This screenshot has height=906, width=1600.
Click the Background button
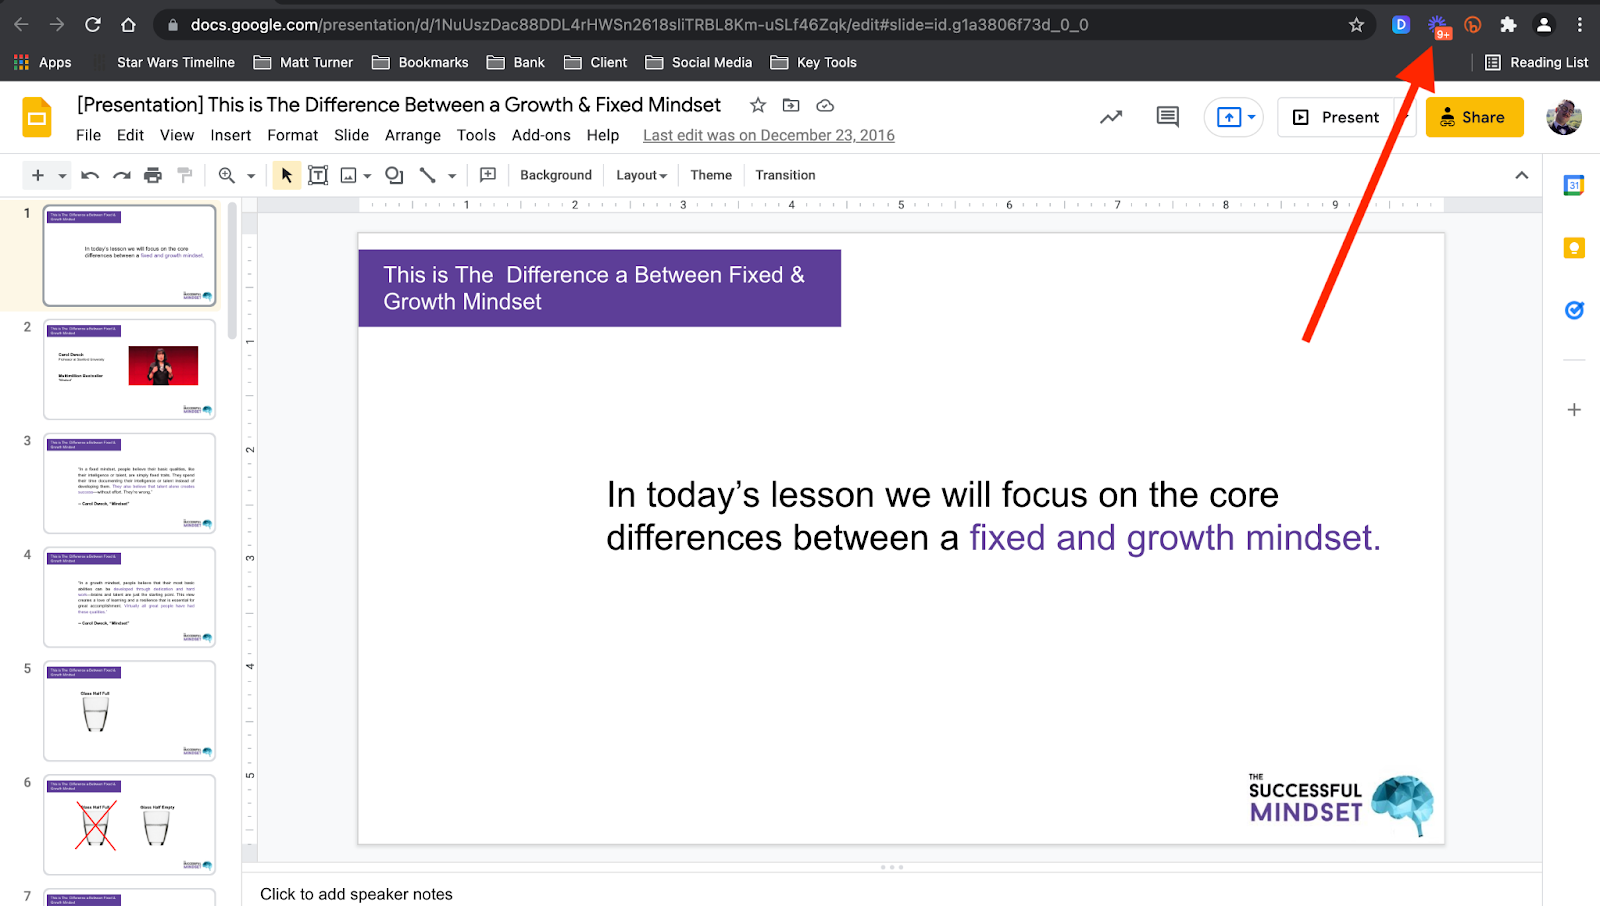[556, 175]
